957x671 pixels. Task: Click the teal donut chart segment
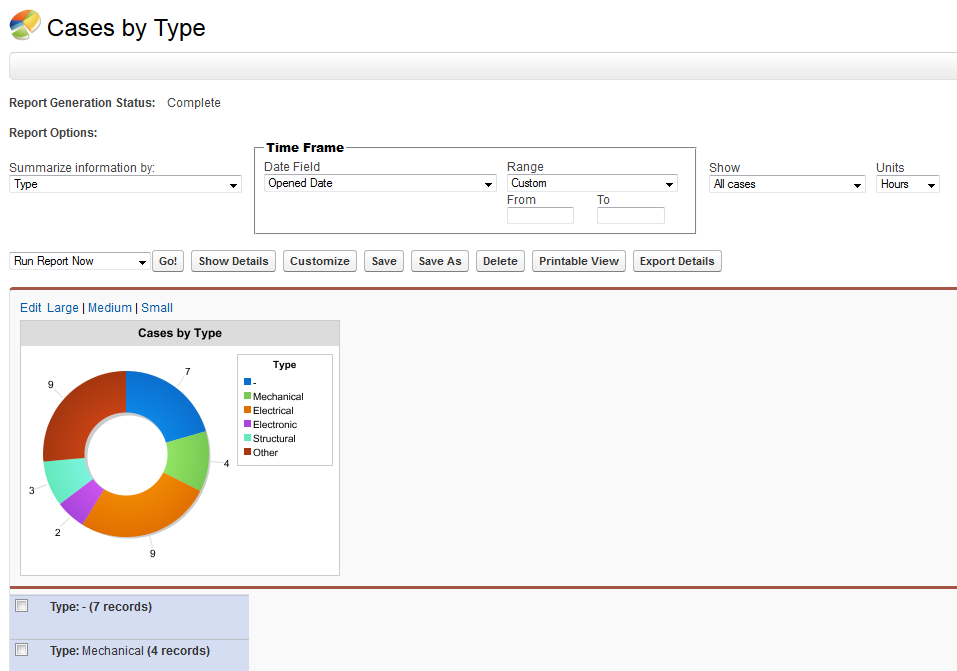click(65, 479)
